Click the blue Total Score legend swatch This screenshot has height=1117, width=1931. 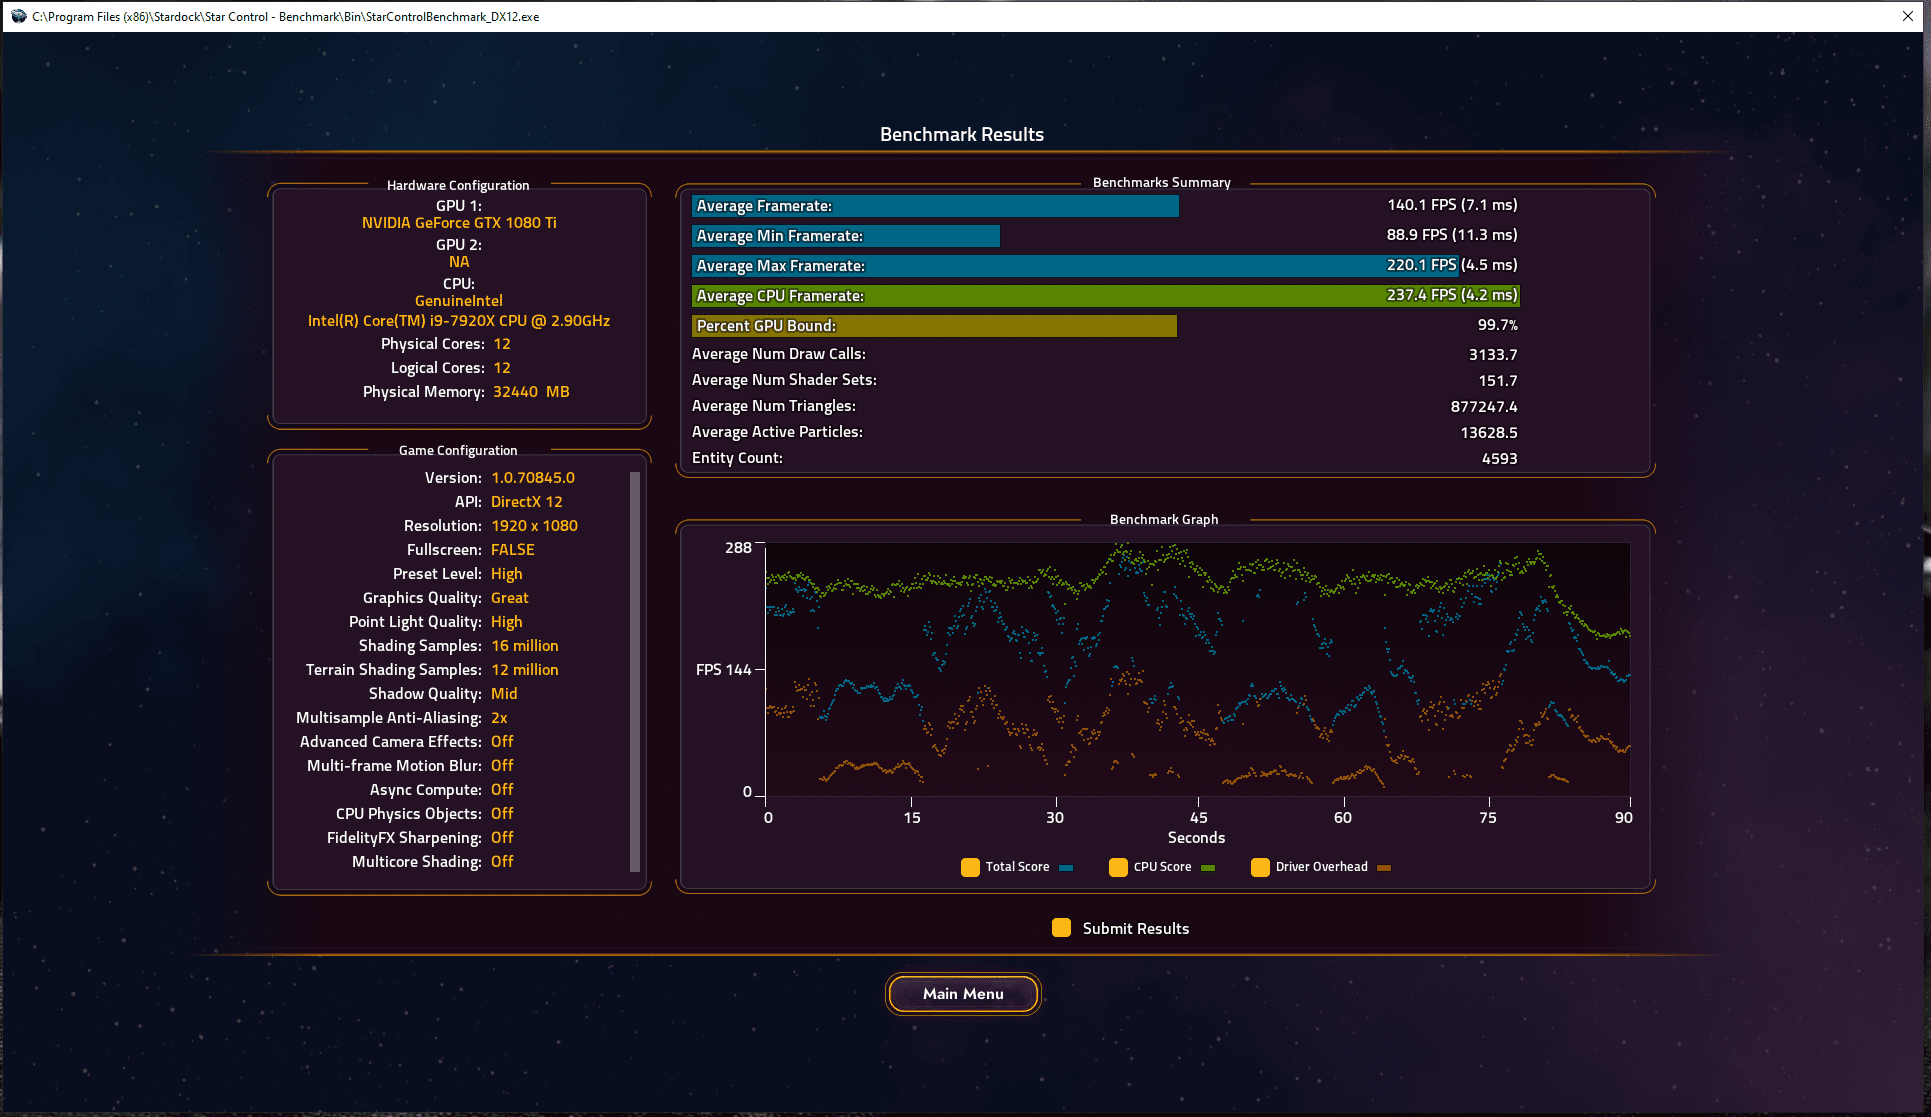(x=1066, y=868)
